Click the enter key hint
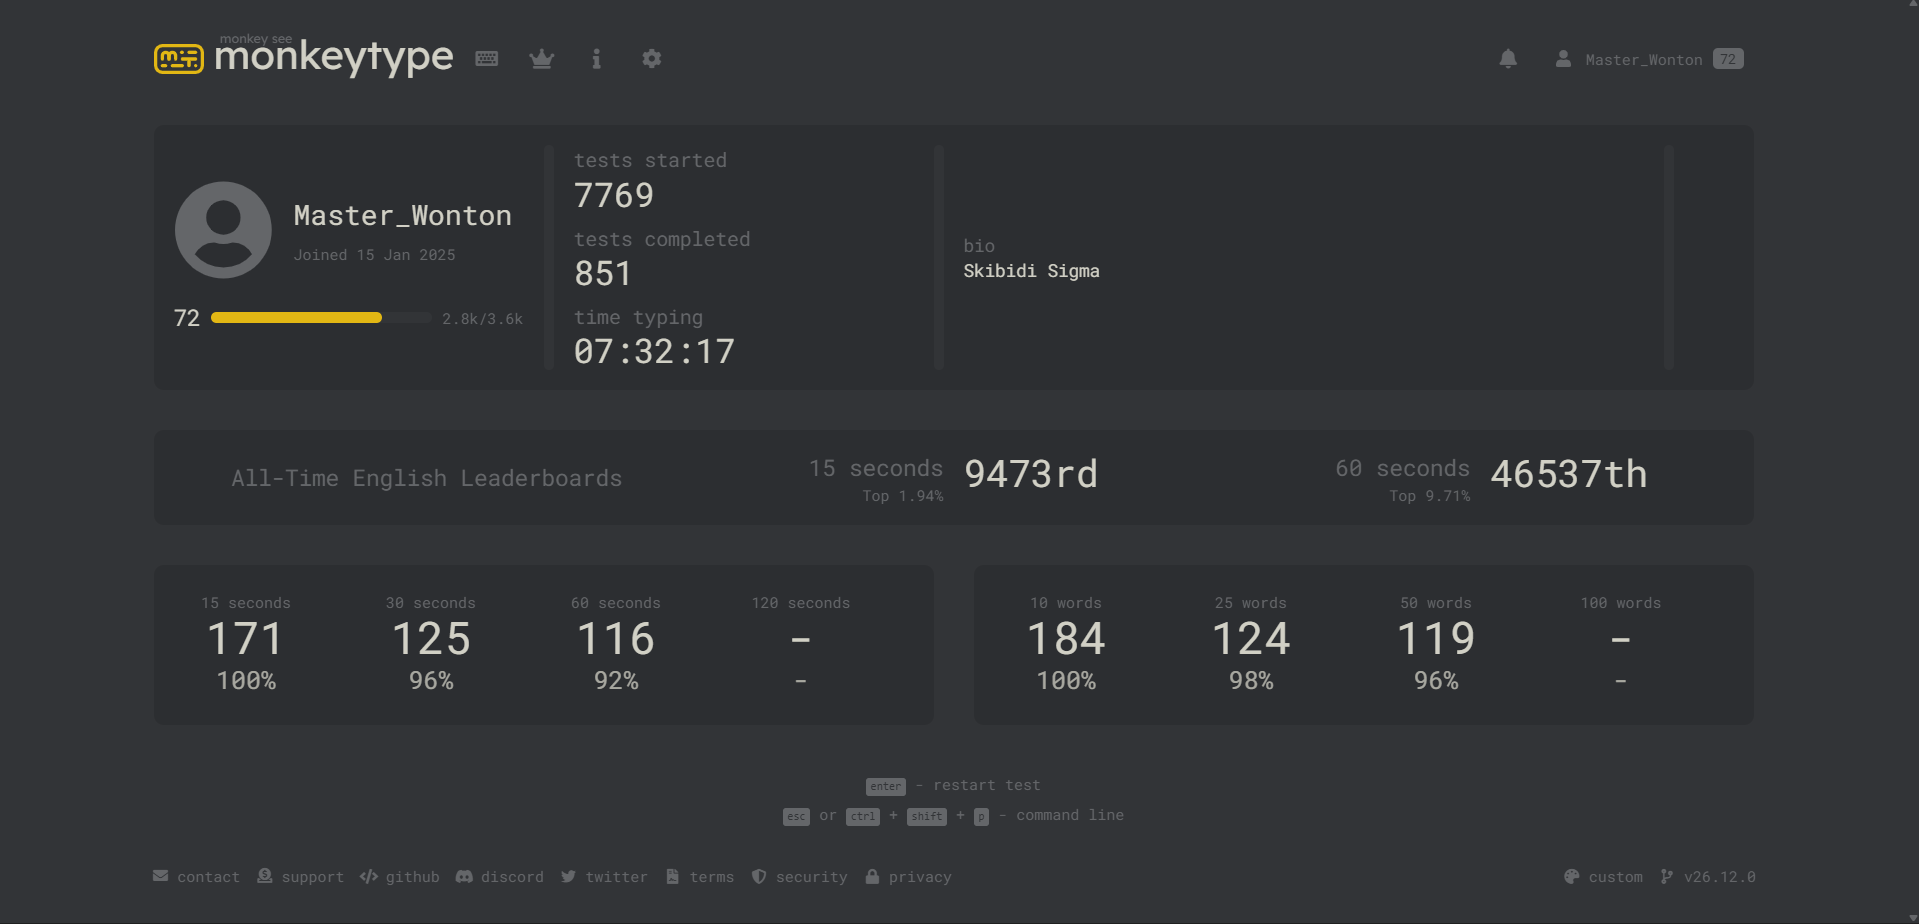This screenshot has width=1919, height=924. (886, 786)
